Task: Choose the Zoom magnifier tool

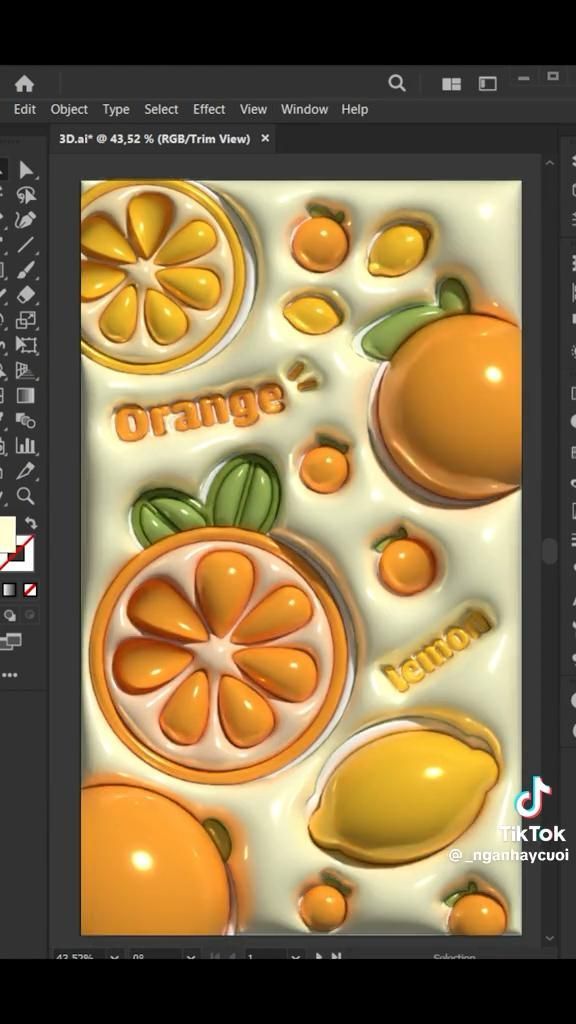Action: (25, 496)
